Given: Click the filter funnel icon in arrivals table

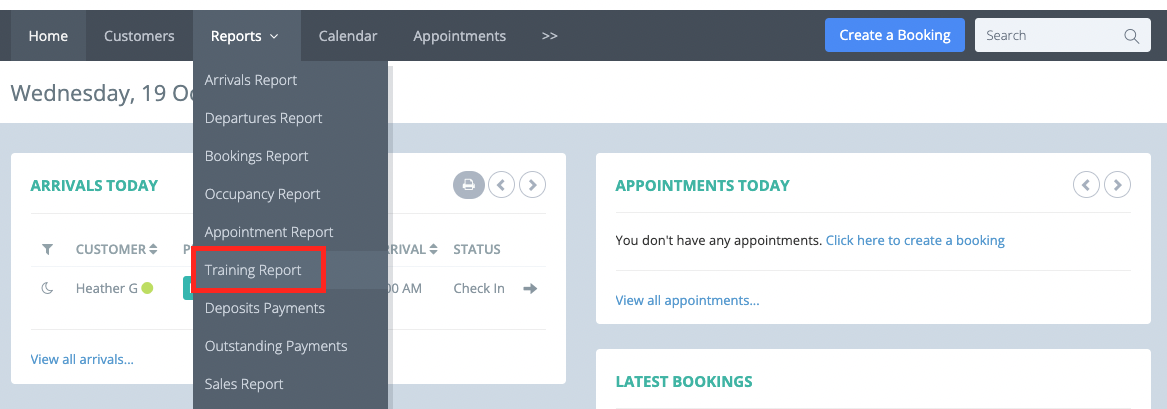Looking at the screenshot, I should click(x=48, y=249).
